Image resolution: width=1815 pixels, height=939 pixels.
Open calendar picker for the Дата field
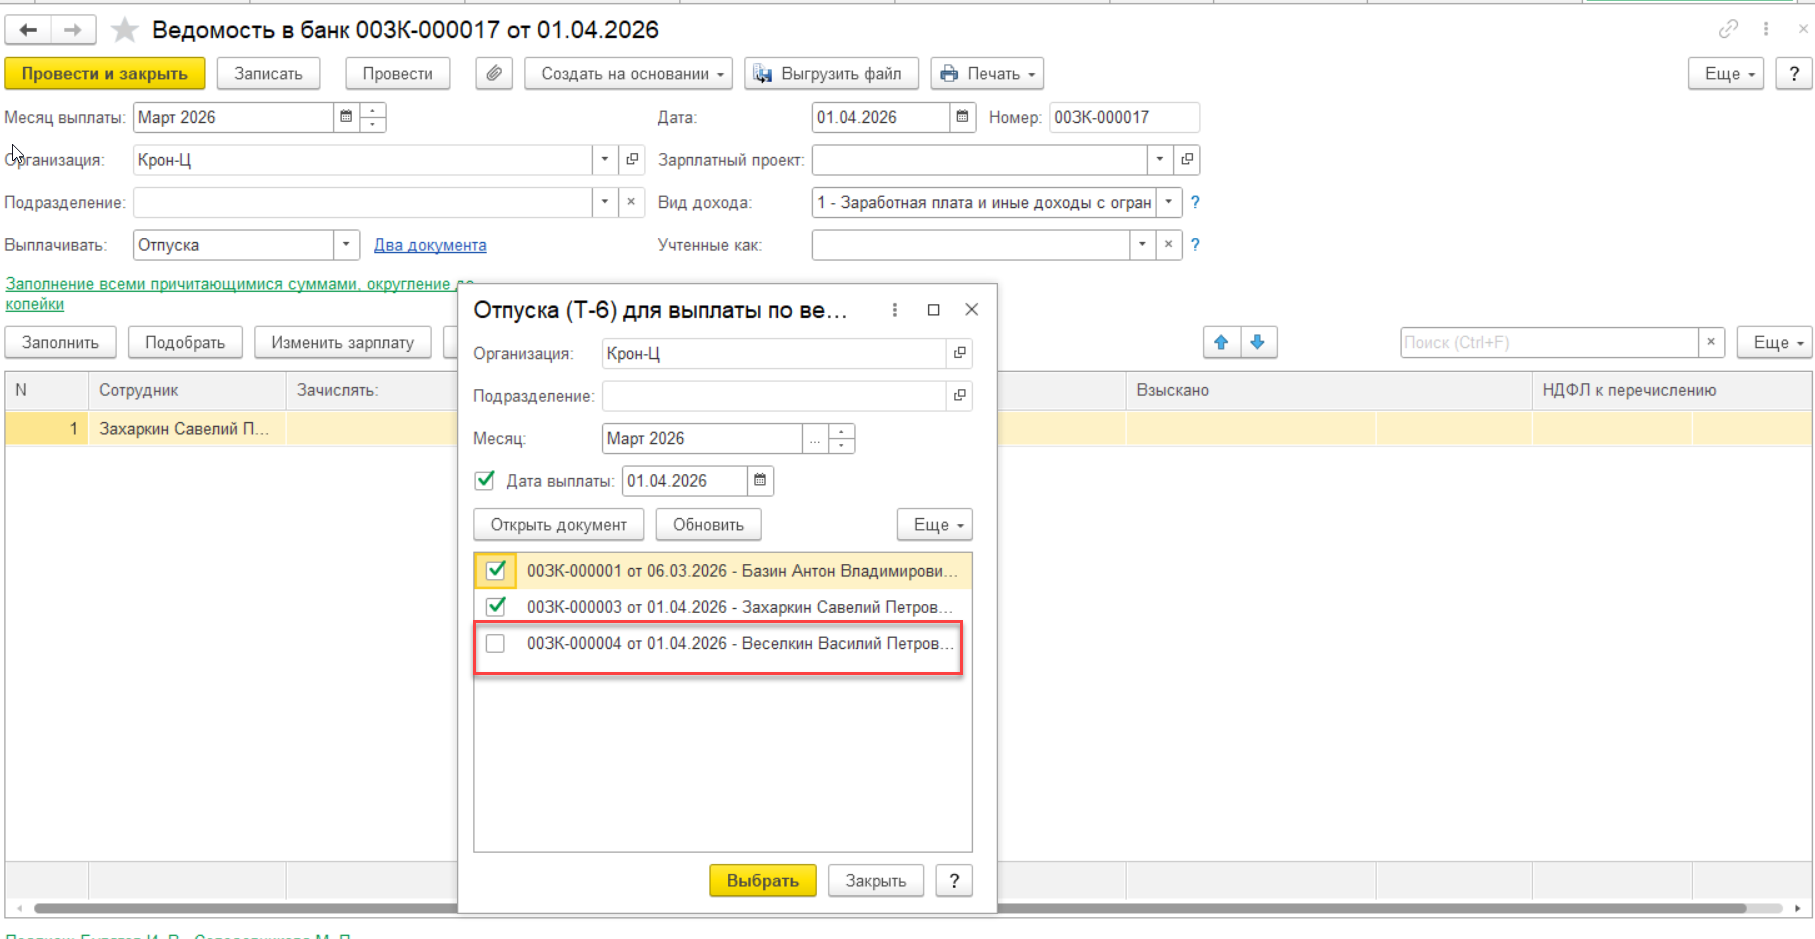(962, 117)
